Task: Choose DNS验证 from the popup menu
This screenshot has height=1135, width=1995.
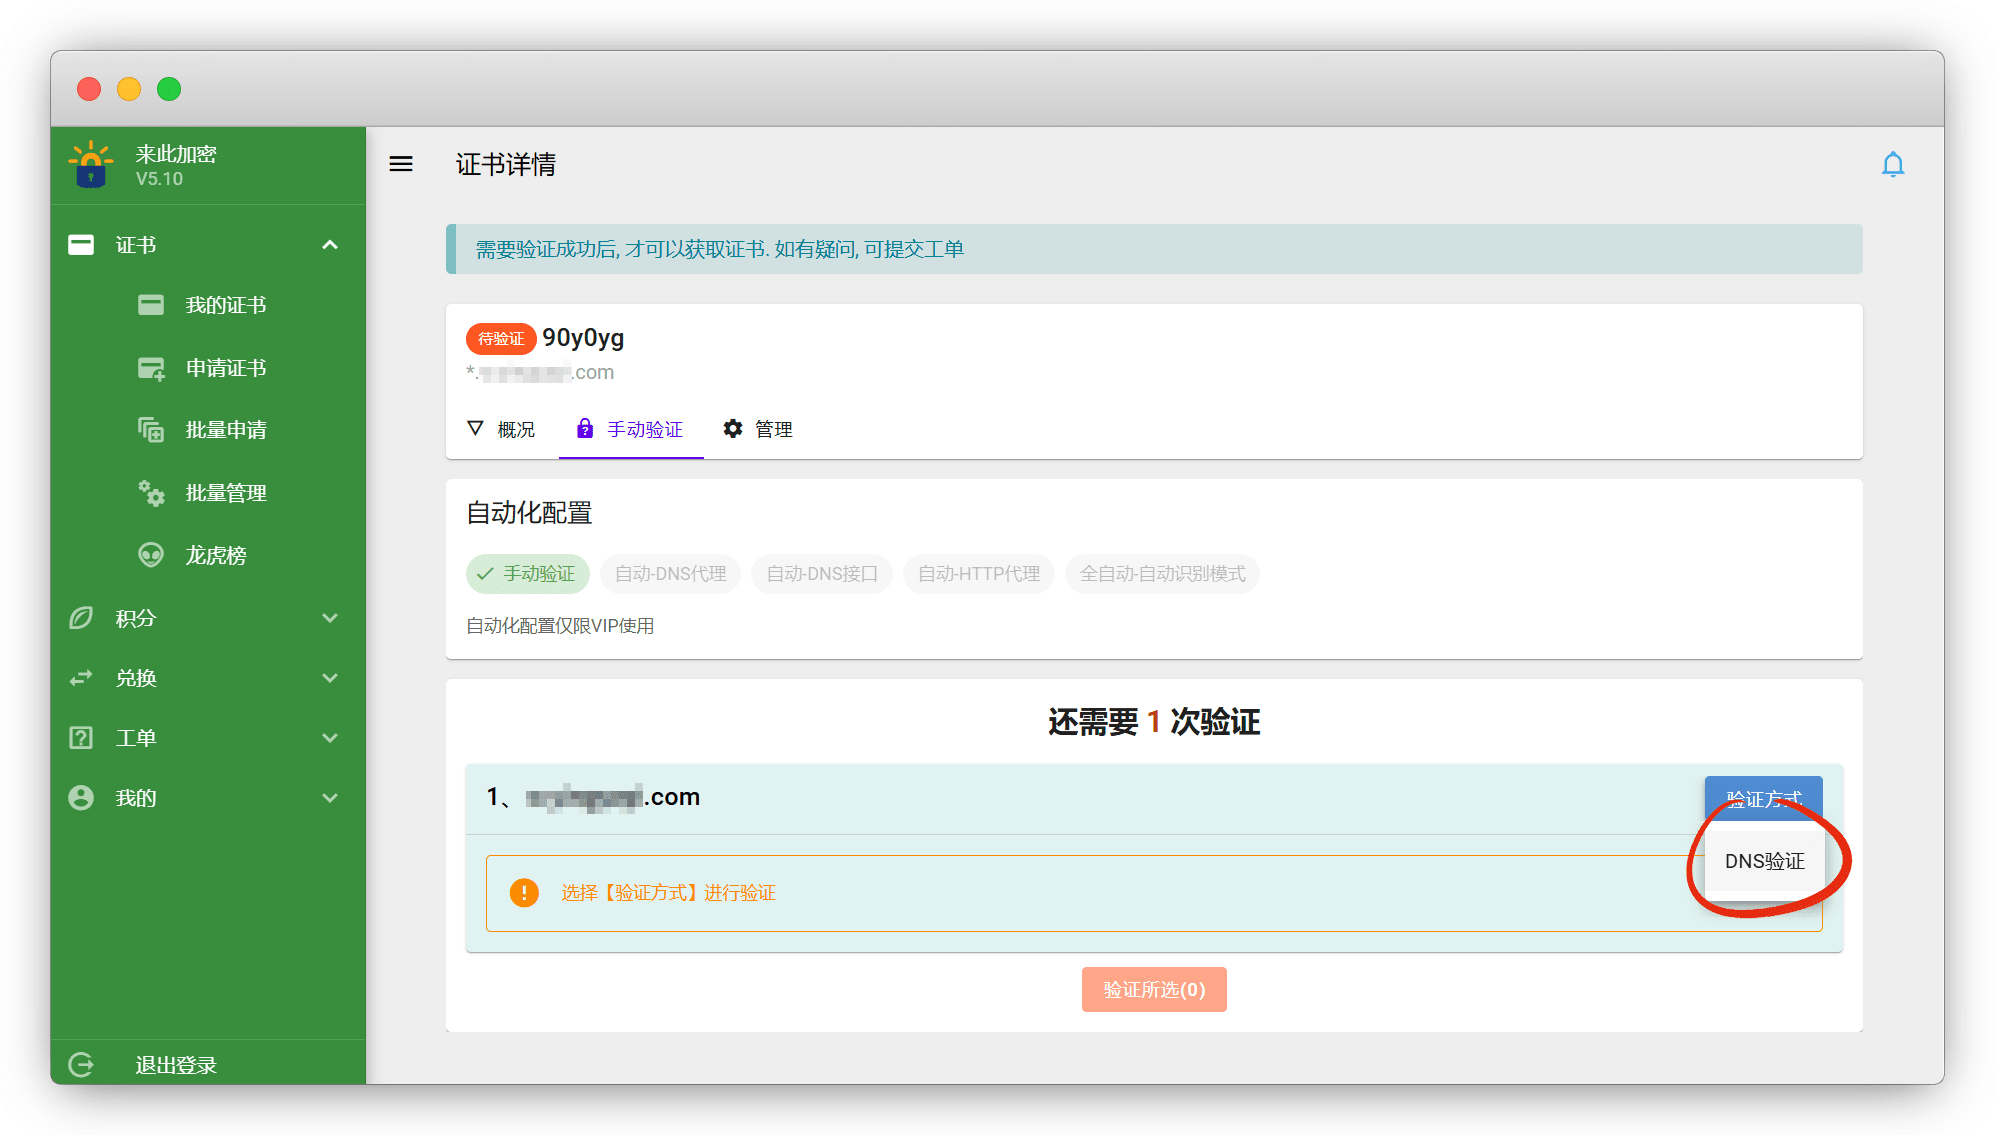Action: pyautogui.click(x=1764, y=861)
